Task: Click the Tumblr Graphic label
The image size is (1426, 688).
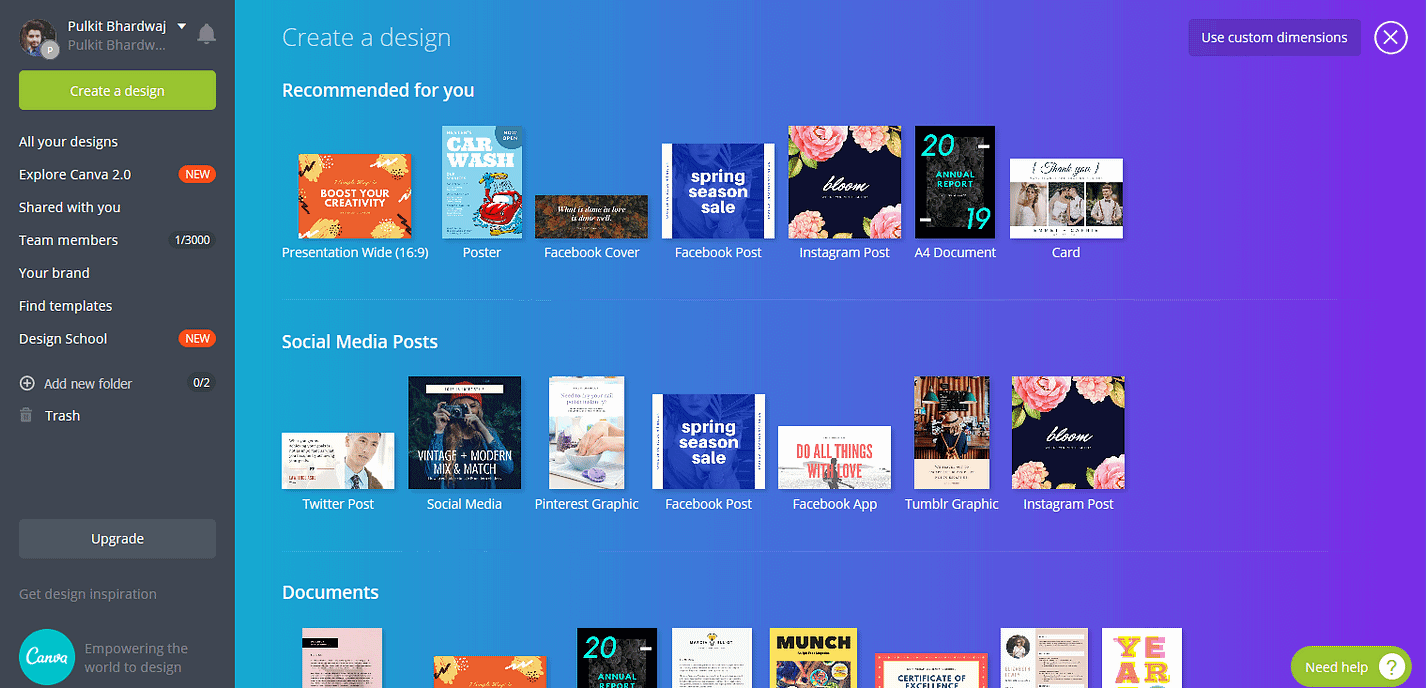Action: coord(952,504)
